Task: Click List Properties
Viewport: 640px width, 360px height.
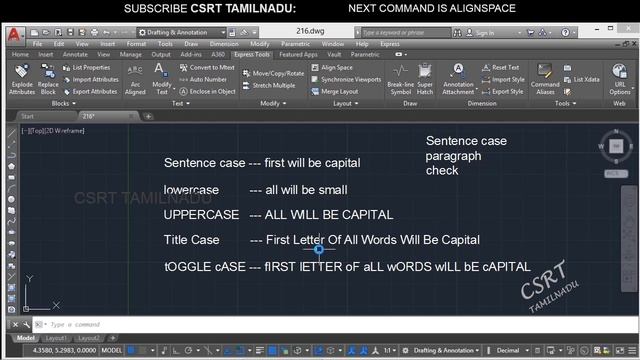Action: 87,67
